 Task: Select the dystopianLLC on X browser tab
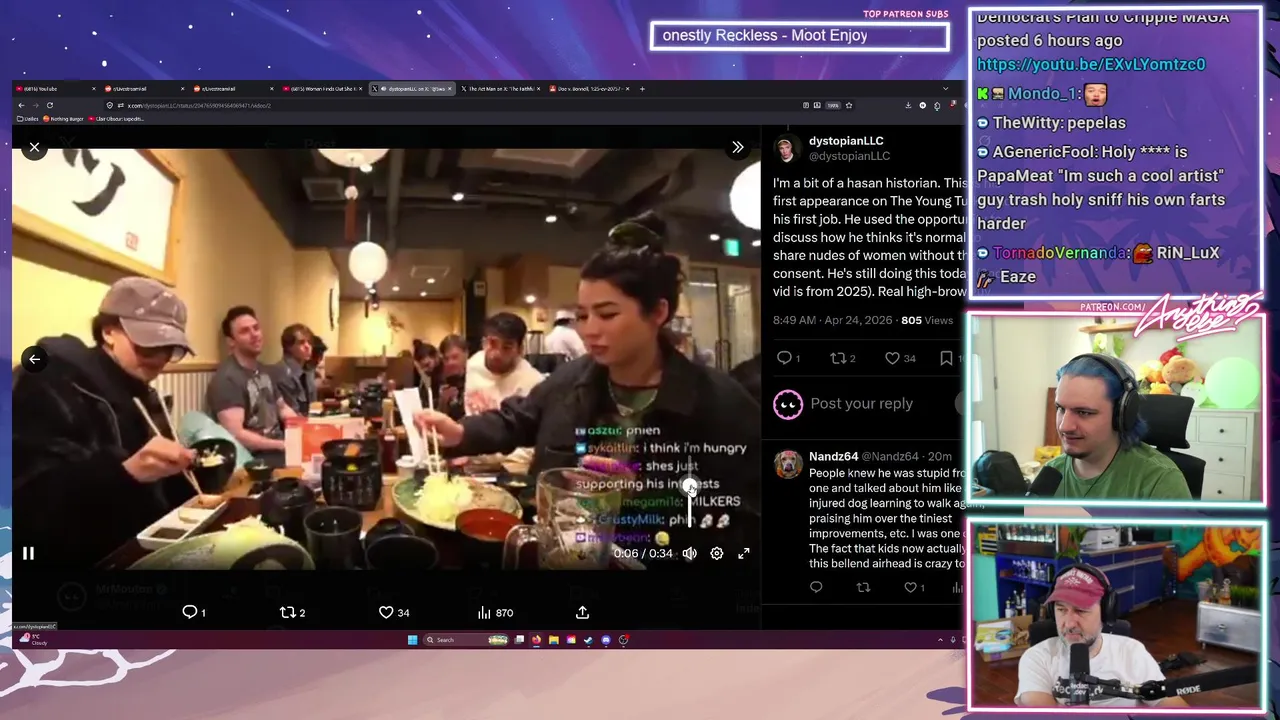[x=412, y=89]
